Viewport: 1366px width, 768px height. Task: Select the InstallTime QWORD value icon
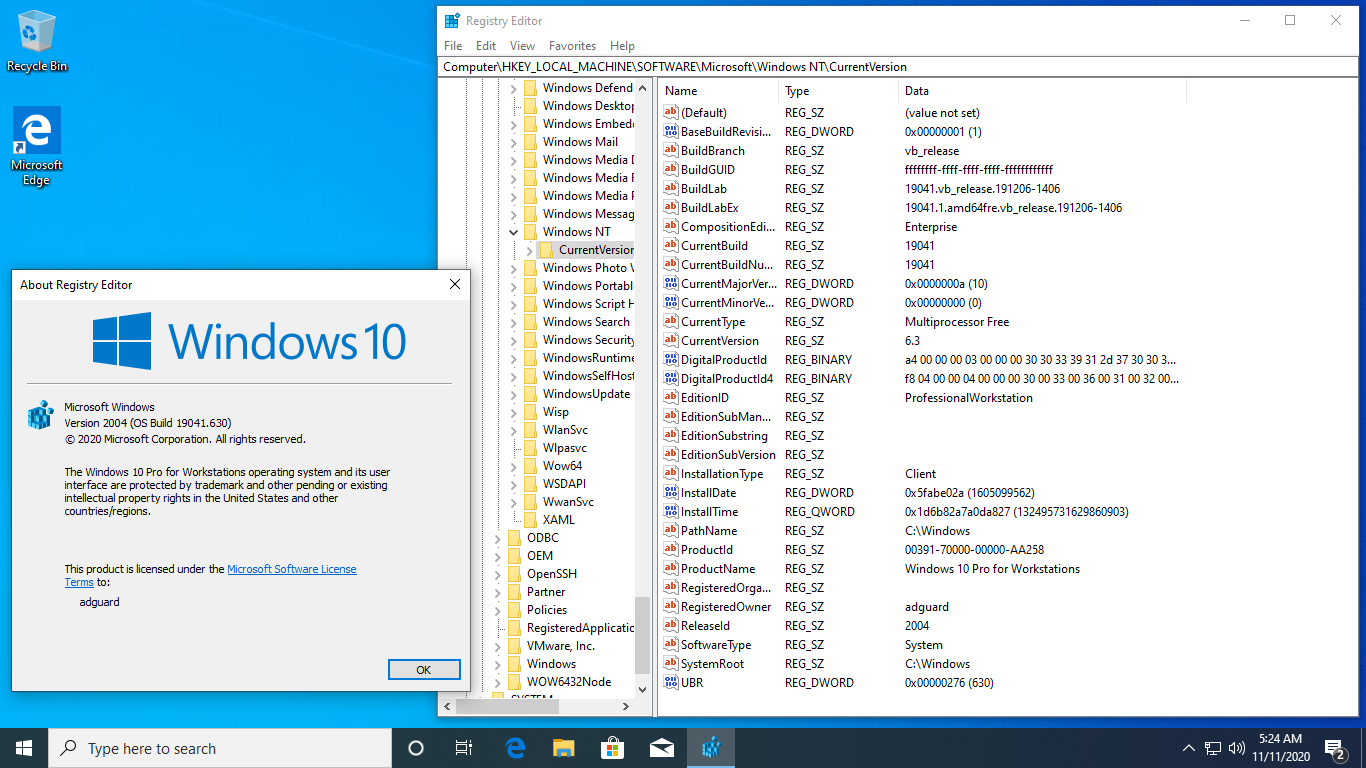click(x=671, y=512)
